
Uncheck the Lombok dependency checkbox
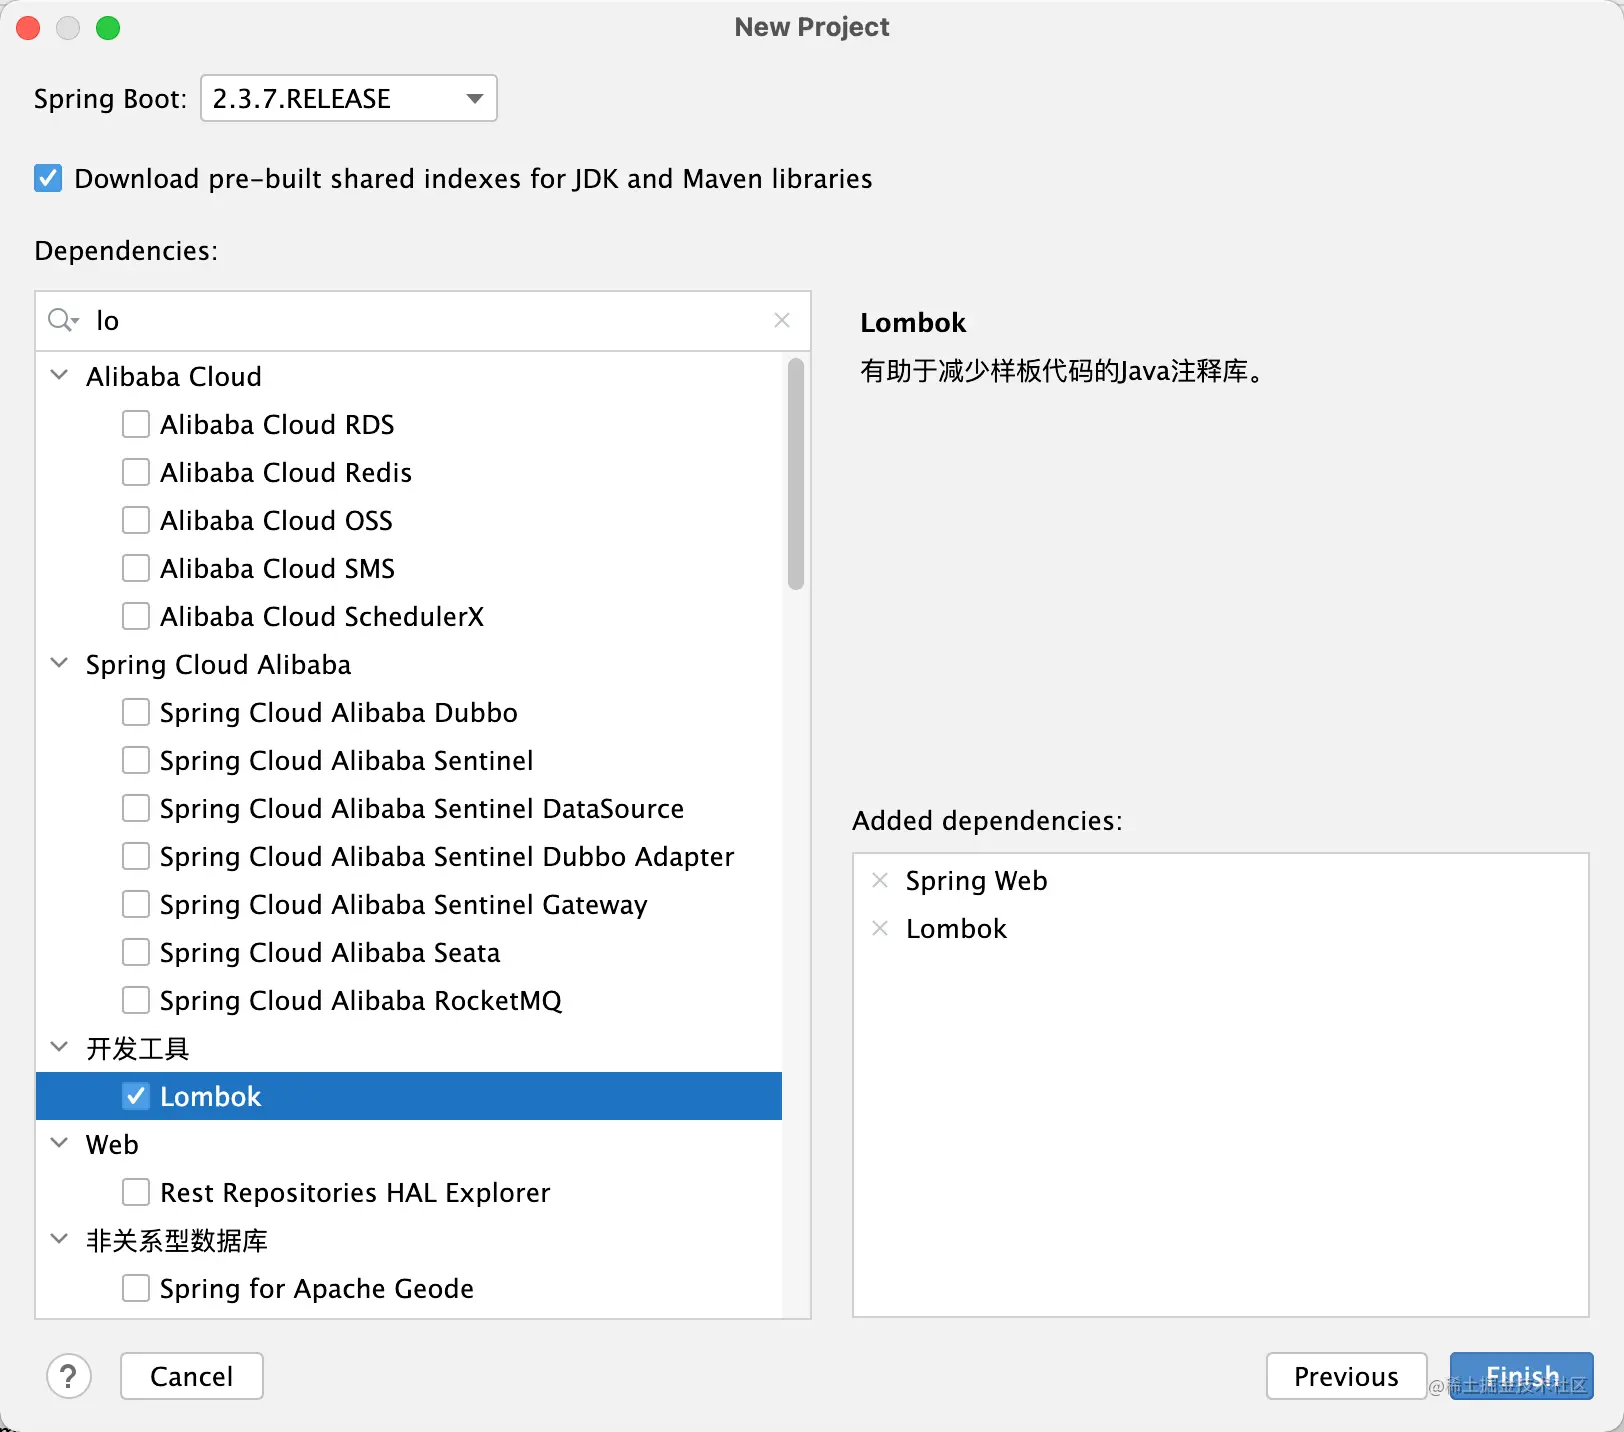(x=136, y=1096)
